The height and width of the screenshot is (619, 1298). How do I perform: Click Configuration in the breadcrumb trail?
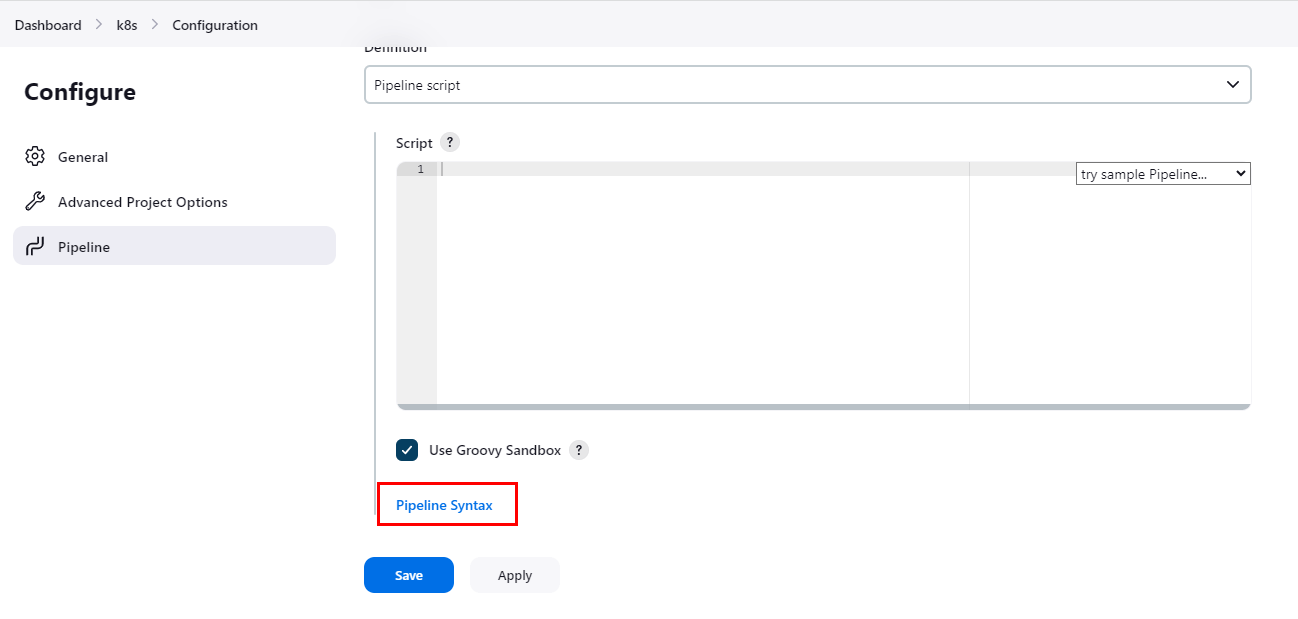coord(215,24)
